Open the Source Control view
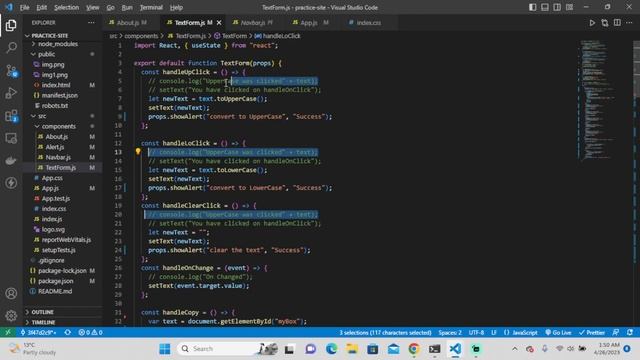The image size is (640, 360). (11, 71)
